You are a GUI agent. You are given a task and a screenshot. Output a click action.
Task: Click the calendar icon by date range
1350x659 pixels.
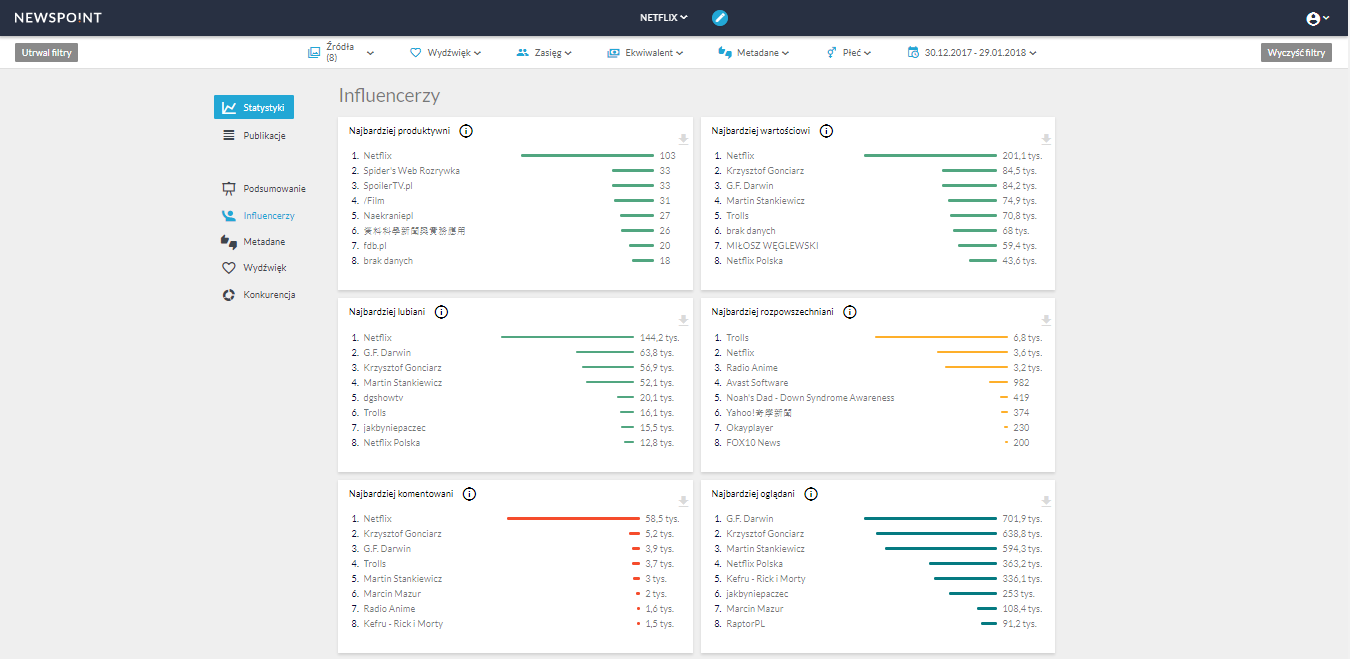pyautogui.click(x=913, y=53)
